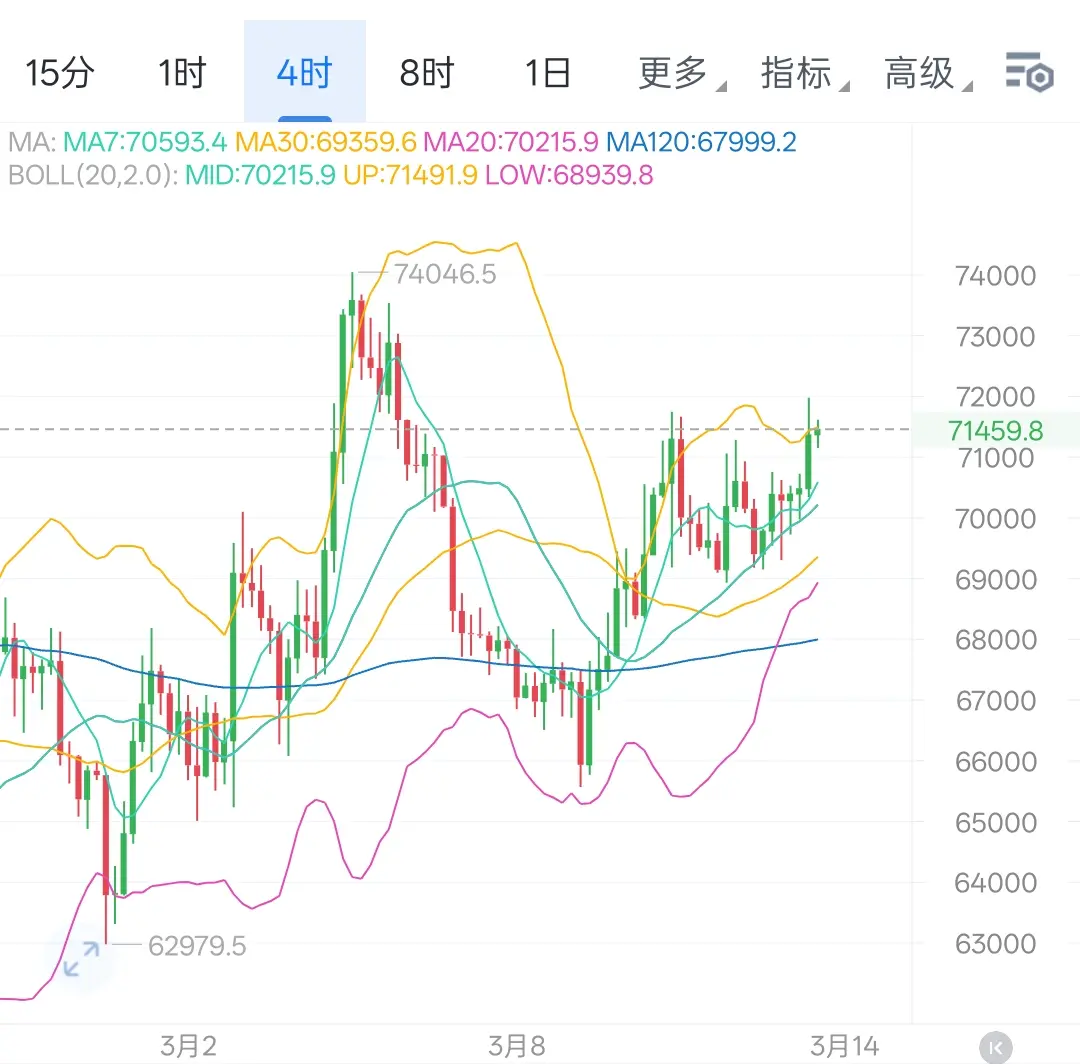Tap the K-line jump-to-latest round icon
The image size is (1080, 1064).
(996, 1048)
